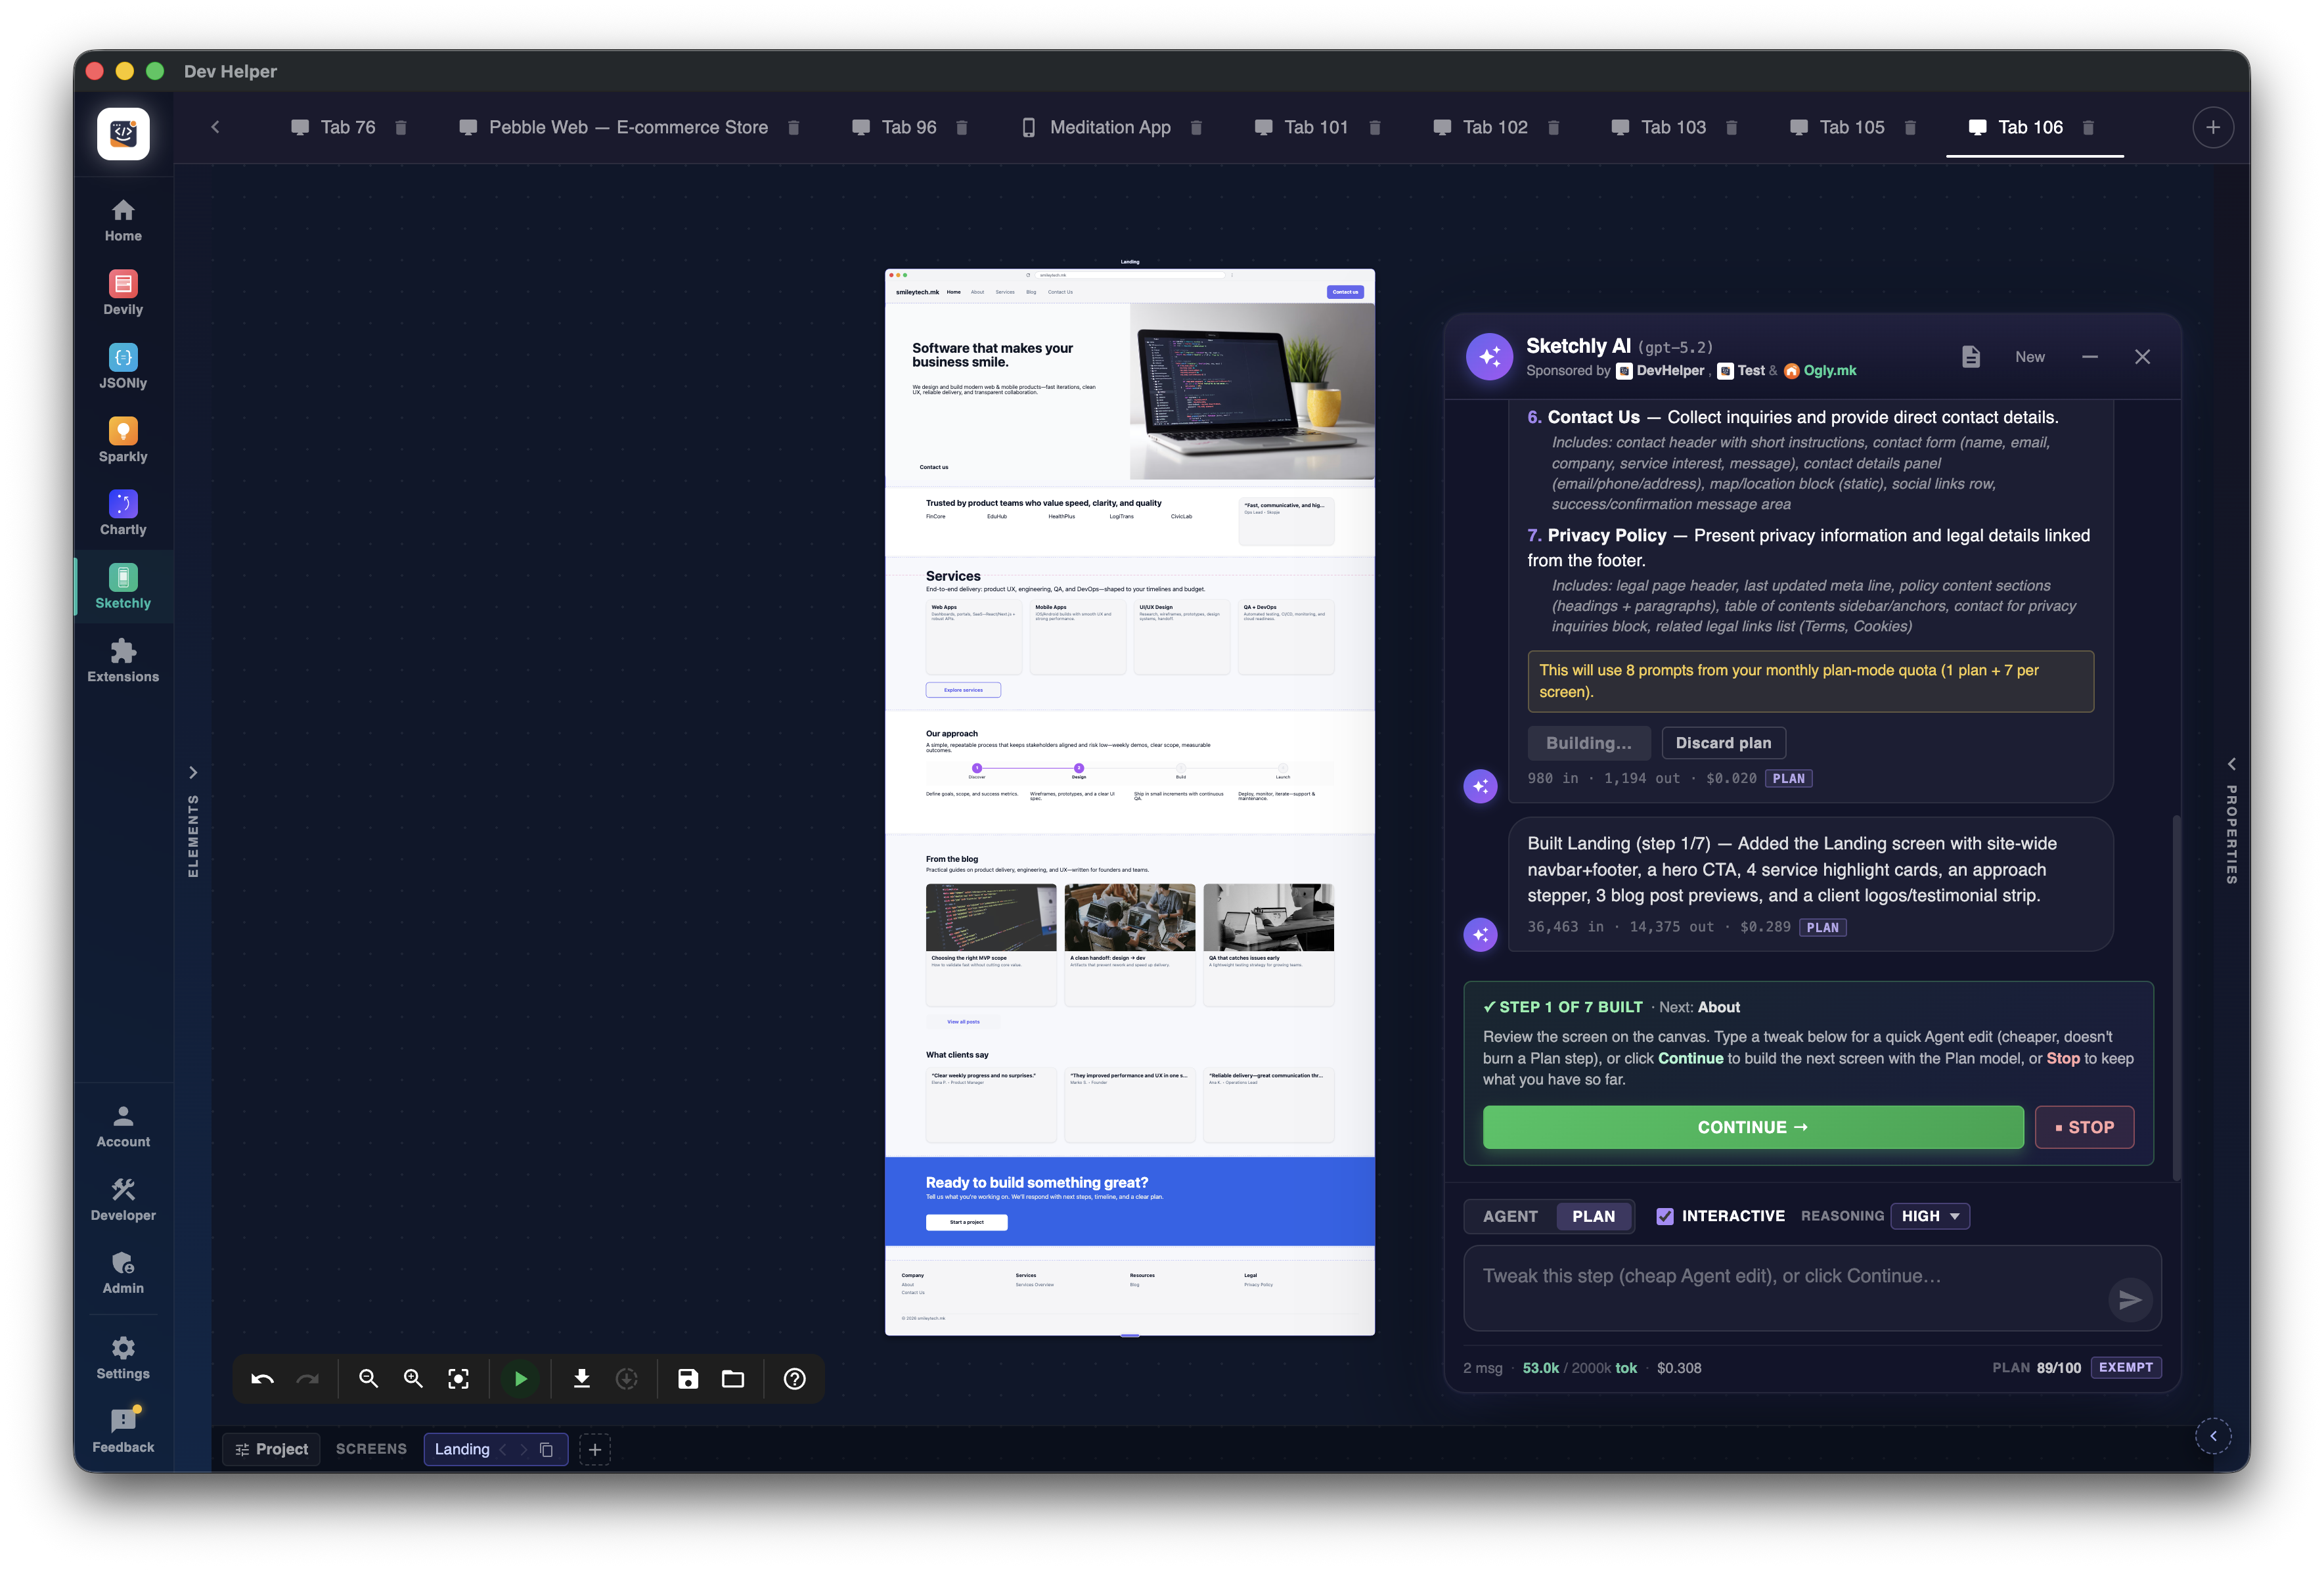
Task: Open the Ogly.mk sponsor link
Action: (x=1820, y=370)
